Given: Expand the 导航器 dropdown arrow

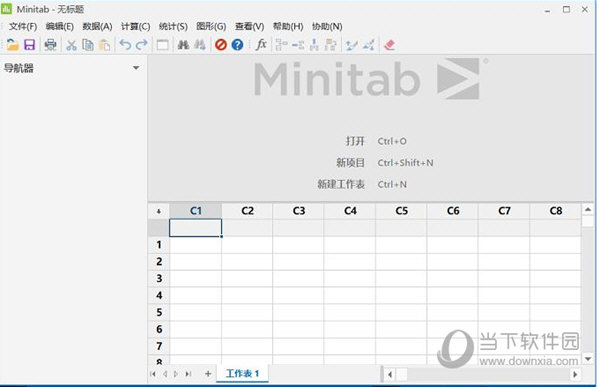Looking at the screenshot, I should click(136, 68).
